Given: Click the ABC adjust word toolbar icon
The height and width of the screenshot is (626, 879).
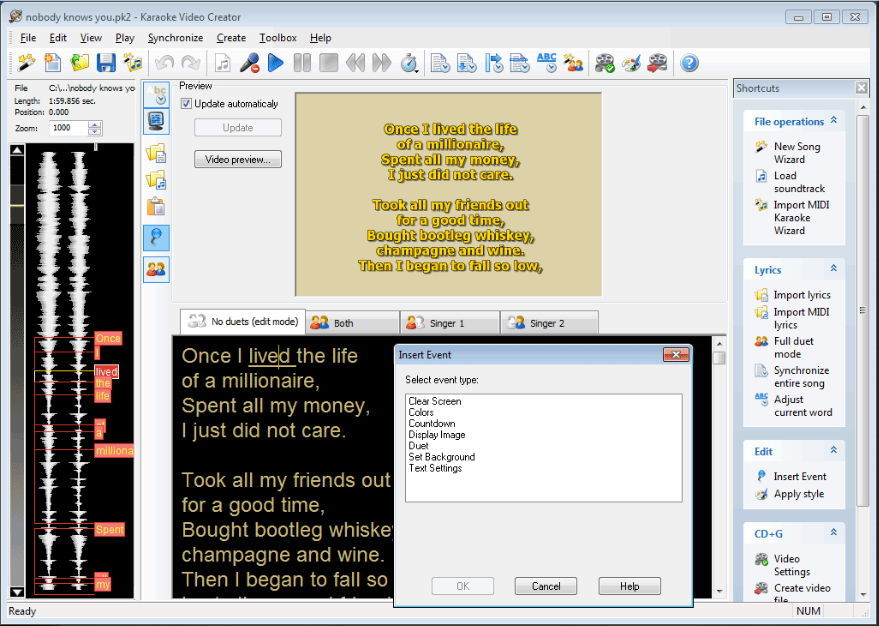Looking at the screenshot, I should coord(546,63).
